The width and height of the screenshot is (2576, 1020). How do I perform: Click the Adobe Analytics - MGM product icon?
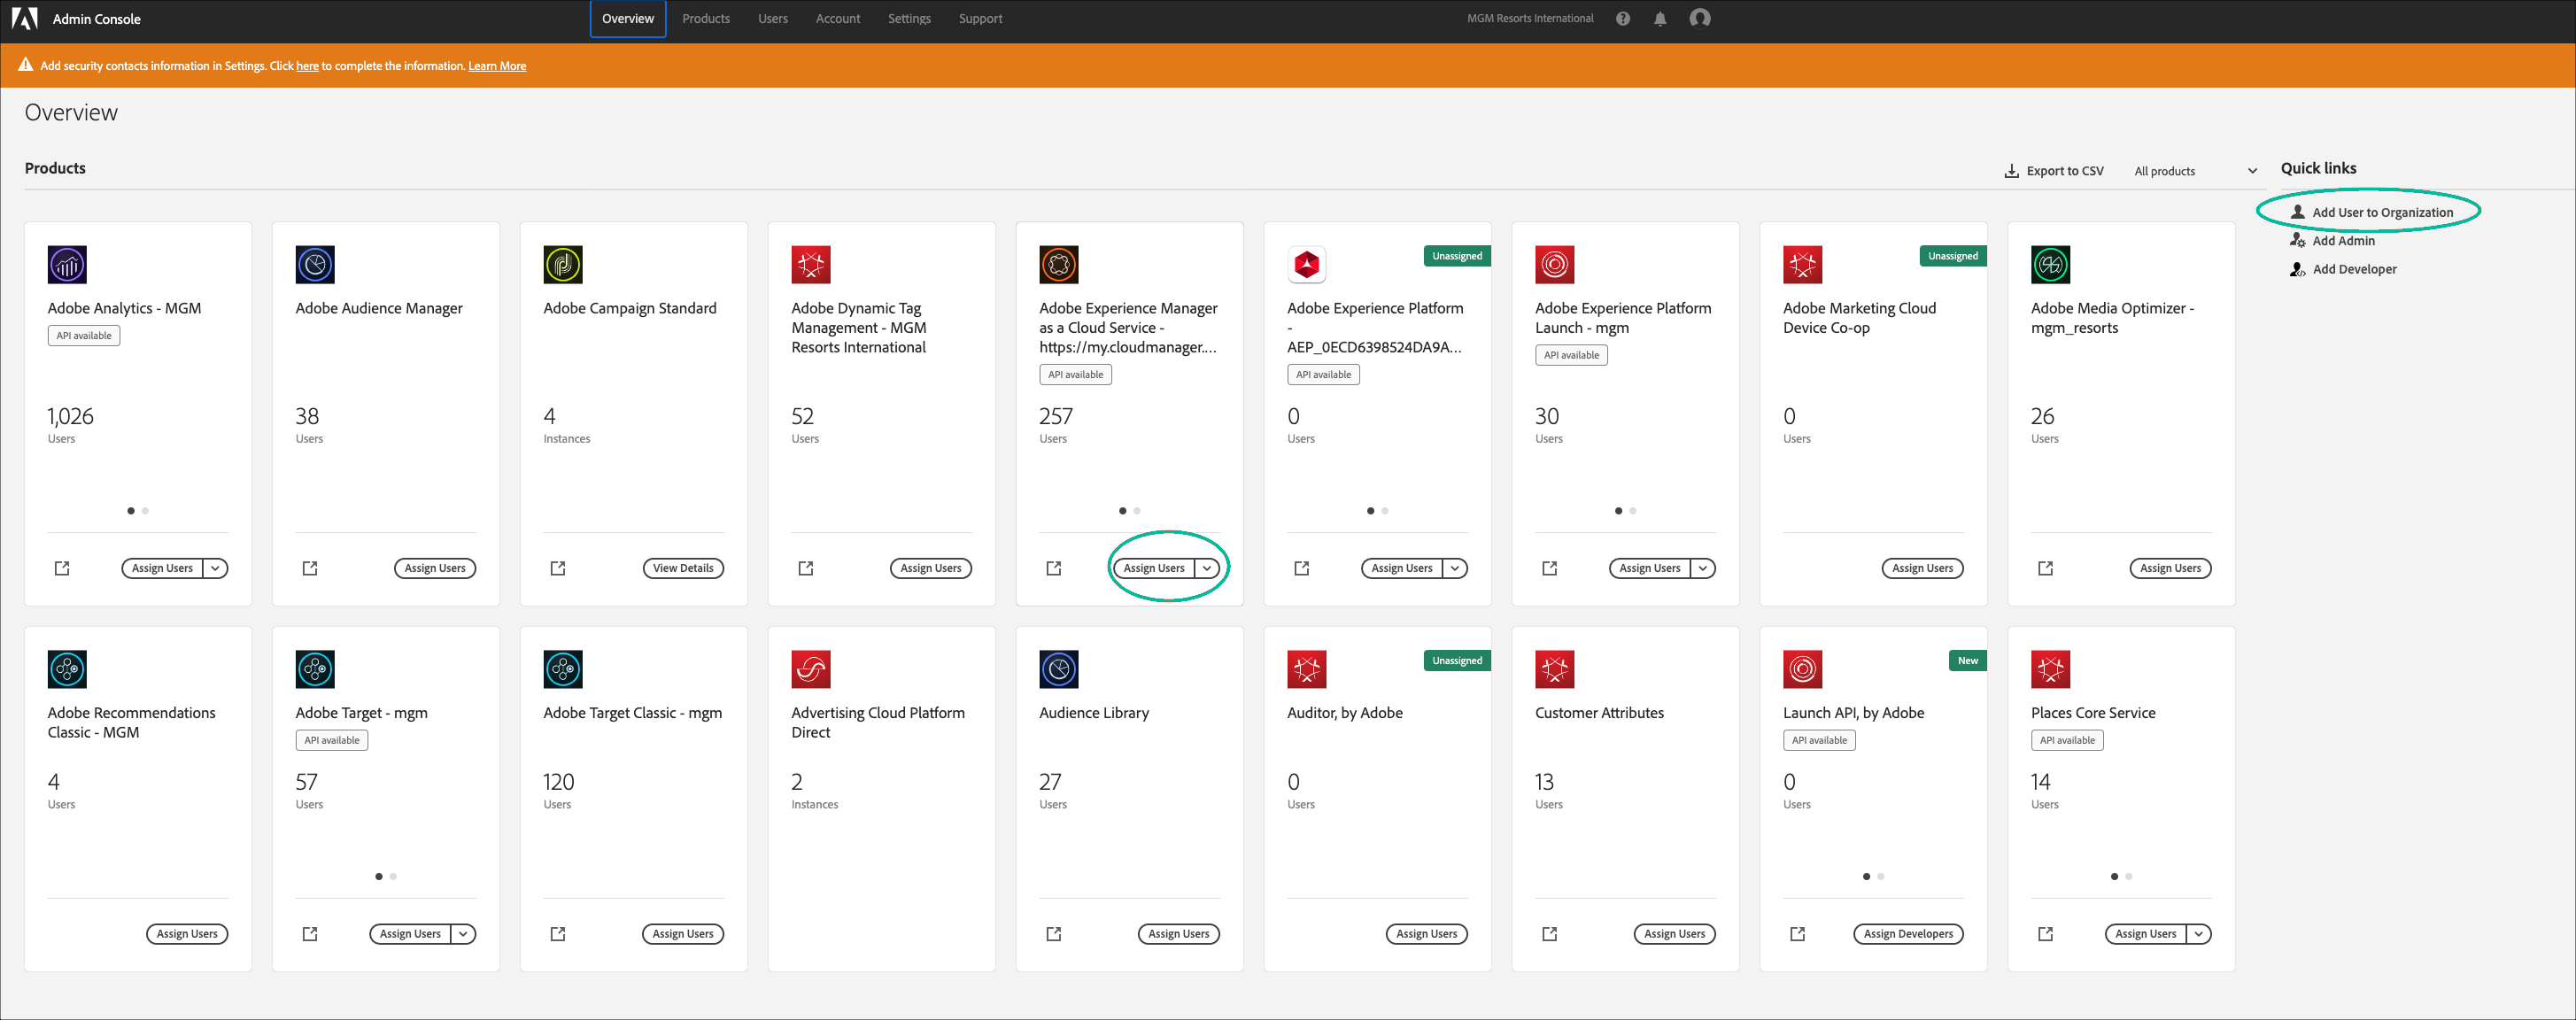tap(67, 265)
